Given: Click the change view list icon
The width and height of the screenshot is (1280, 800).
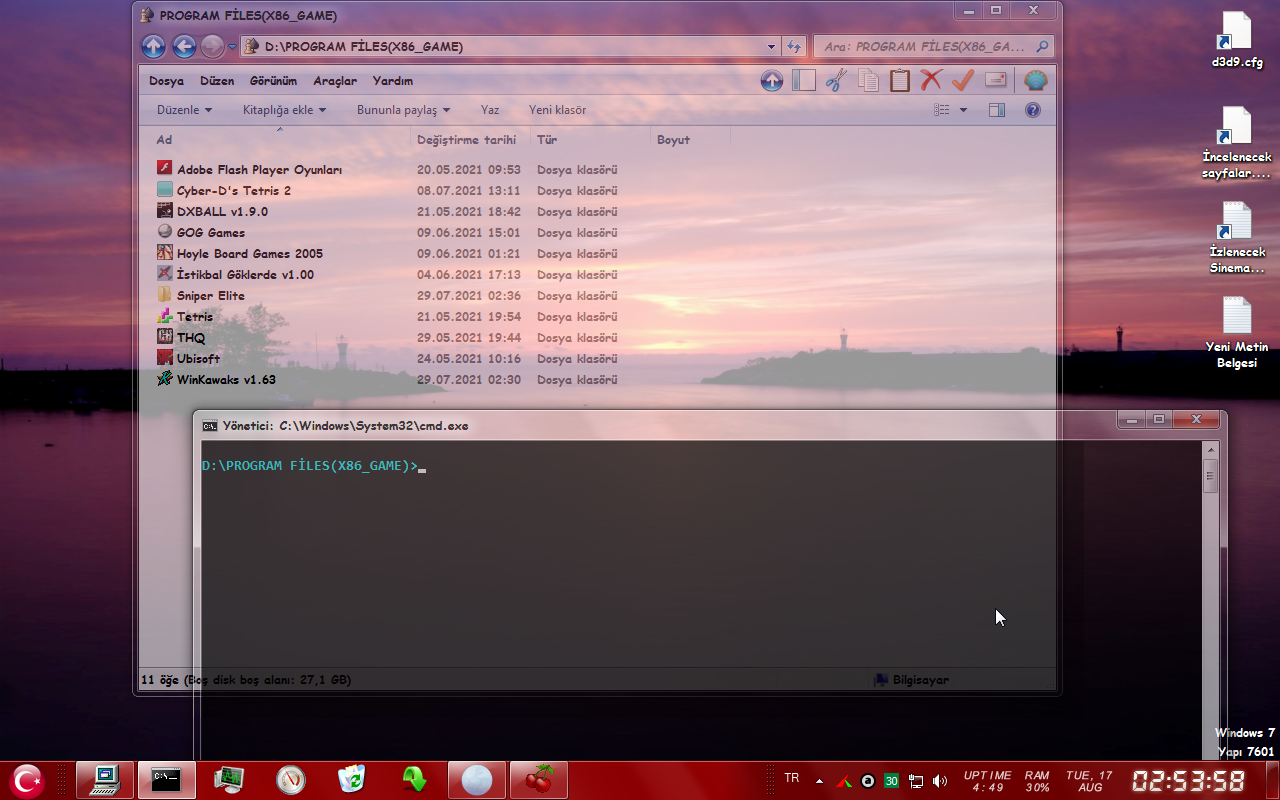Looking at the screenshot, I should (x=941, y=110).
